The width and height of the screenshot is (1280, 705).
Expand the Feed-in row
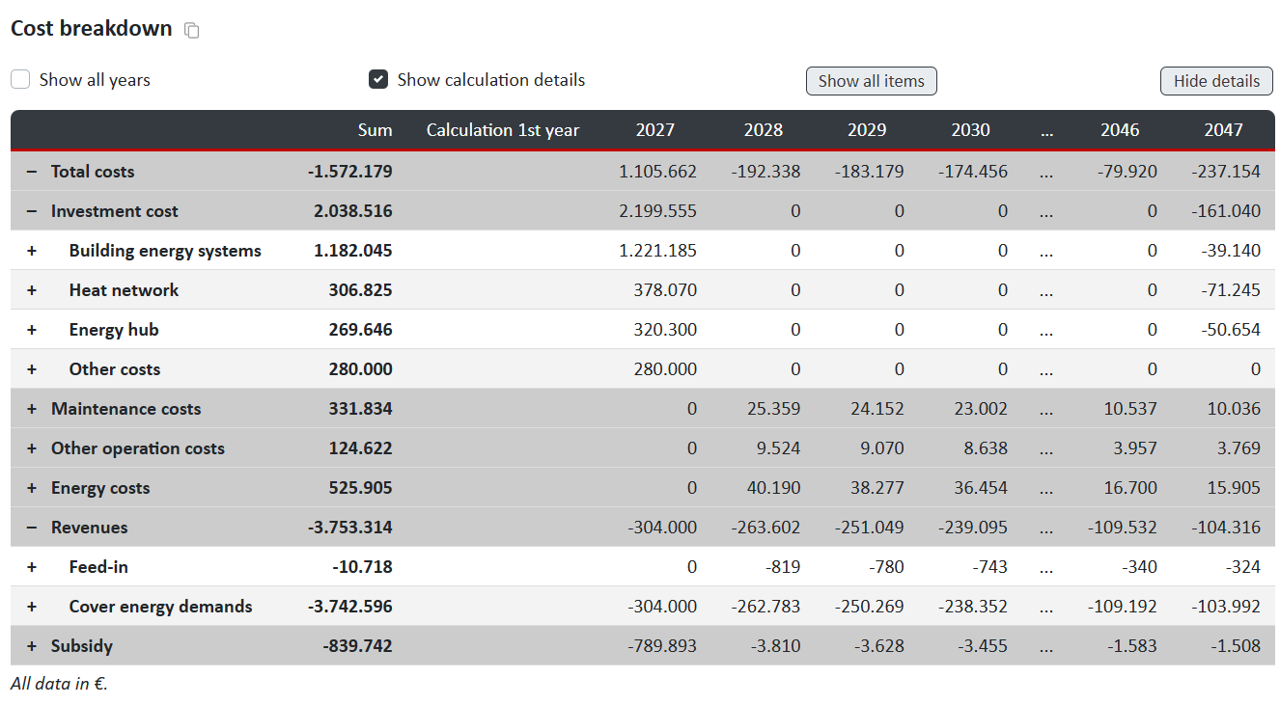coord(31,567)
